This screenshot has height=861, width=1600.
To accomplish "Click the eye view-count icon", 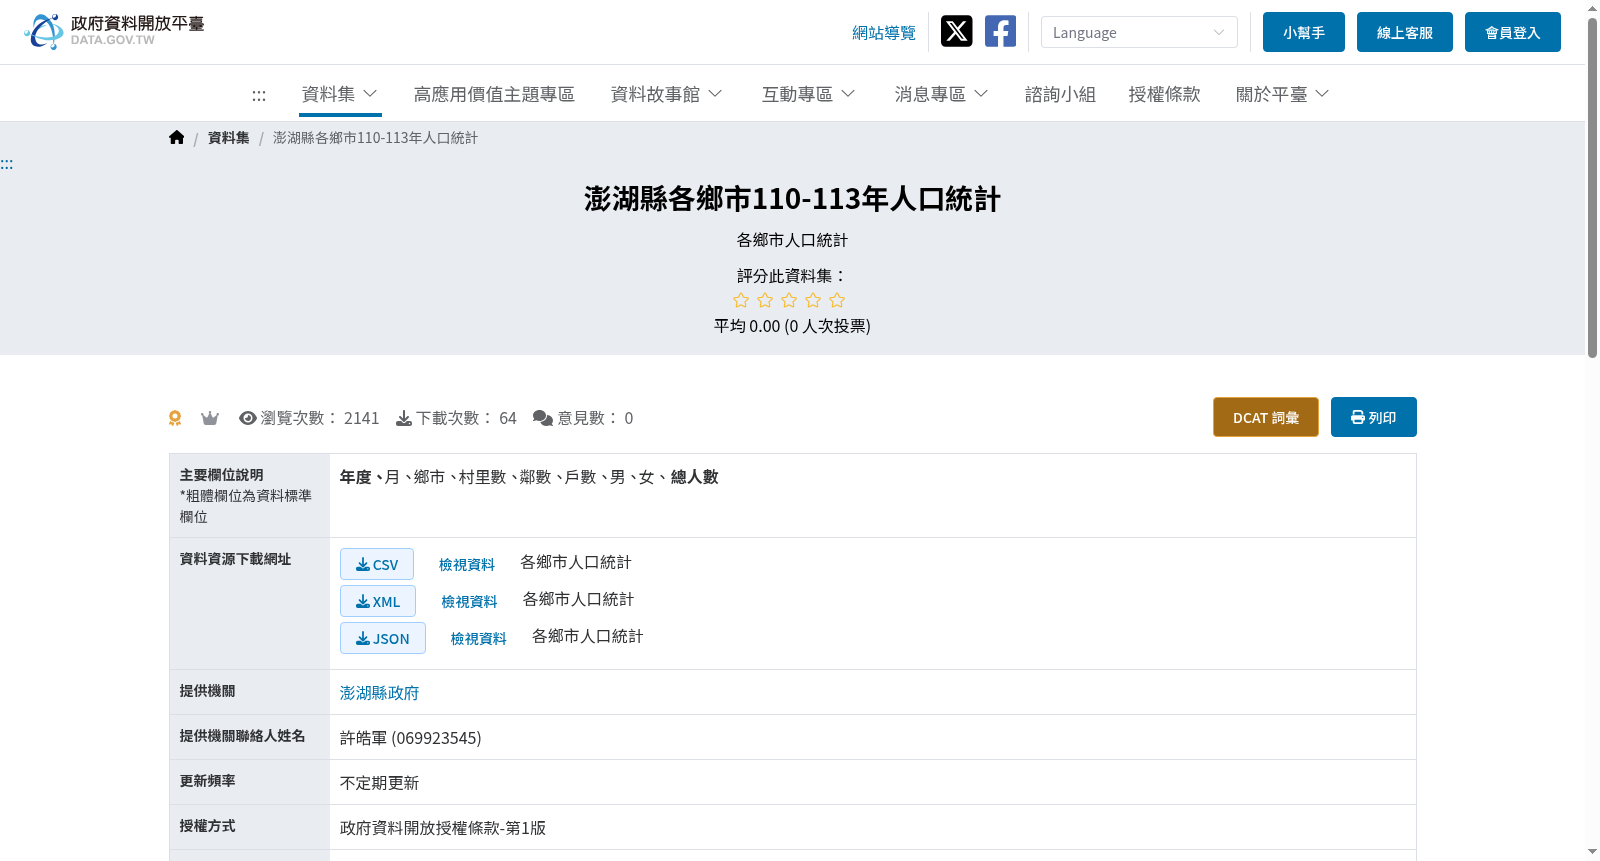I will [248, 418].
